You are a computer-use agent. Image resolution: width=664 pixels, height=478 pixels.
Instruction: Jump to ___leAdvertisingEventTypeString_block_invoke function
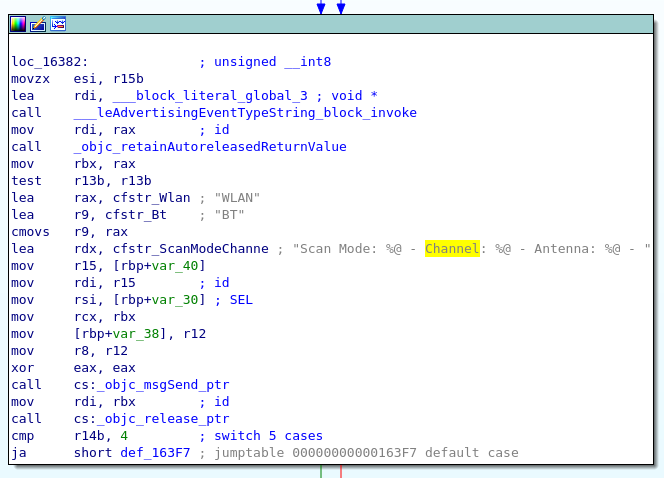click(245, 113)
